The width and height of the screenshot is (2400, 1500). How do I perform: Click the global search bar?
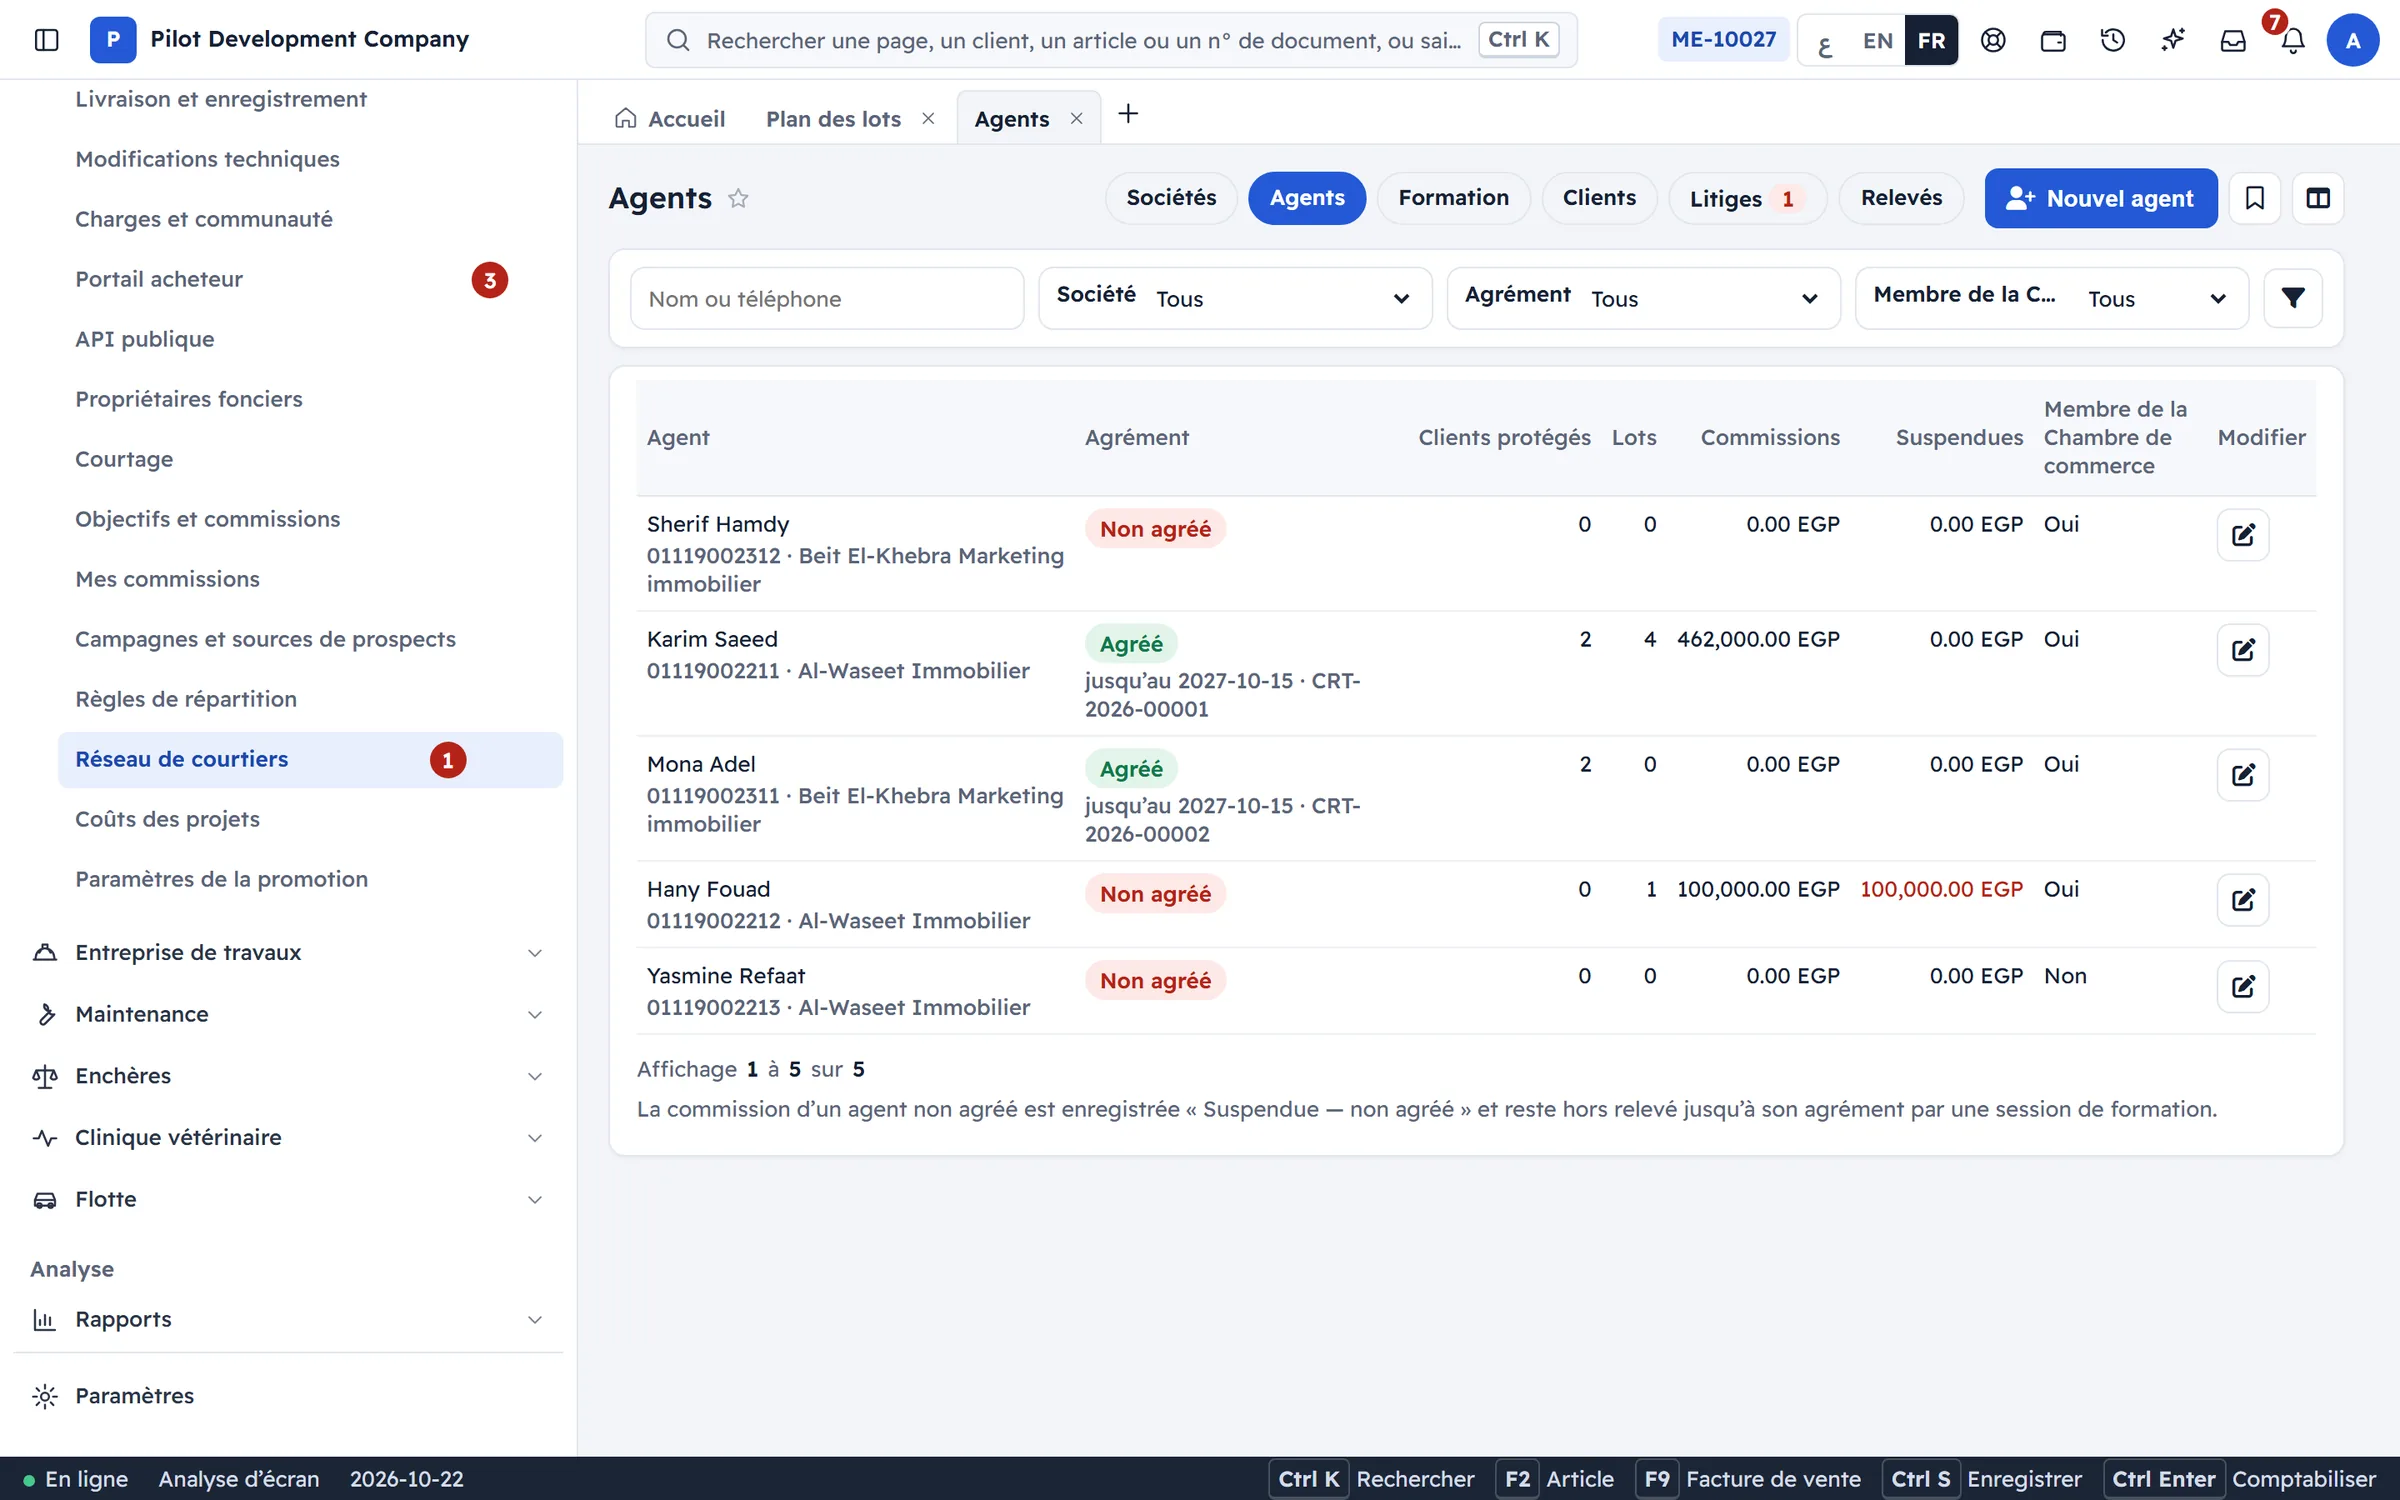coord(1111,40)
